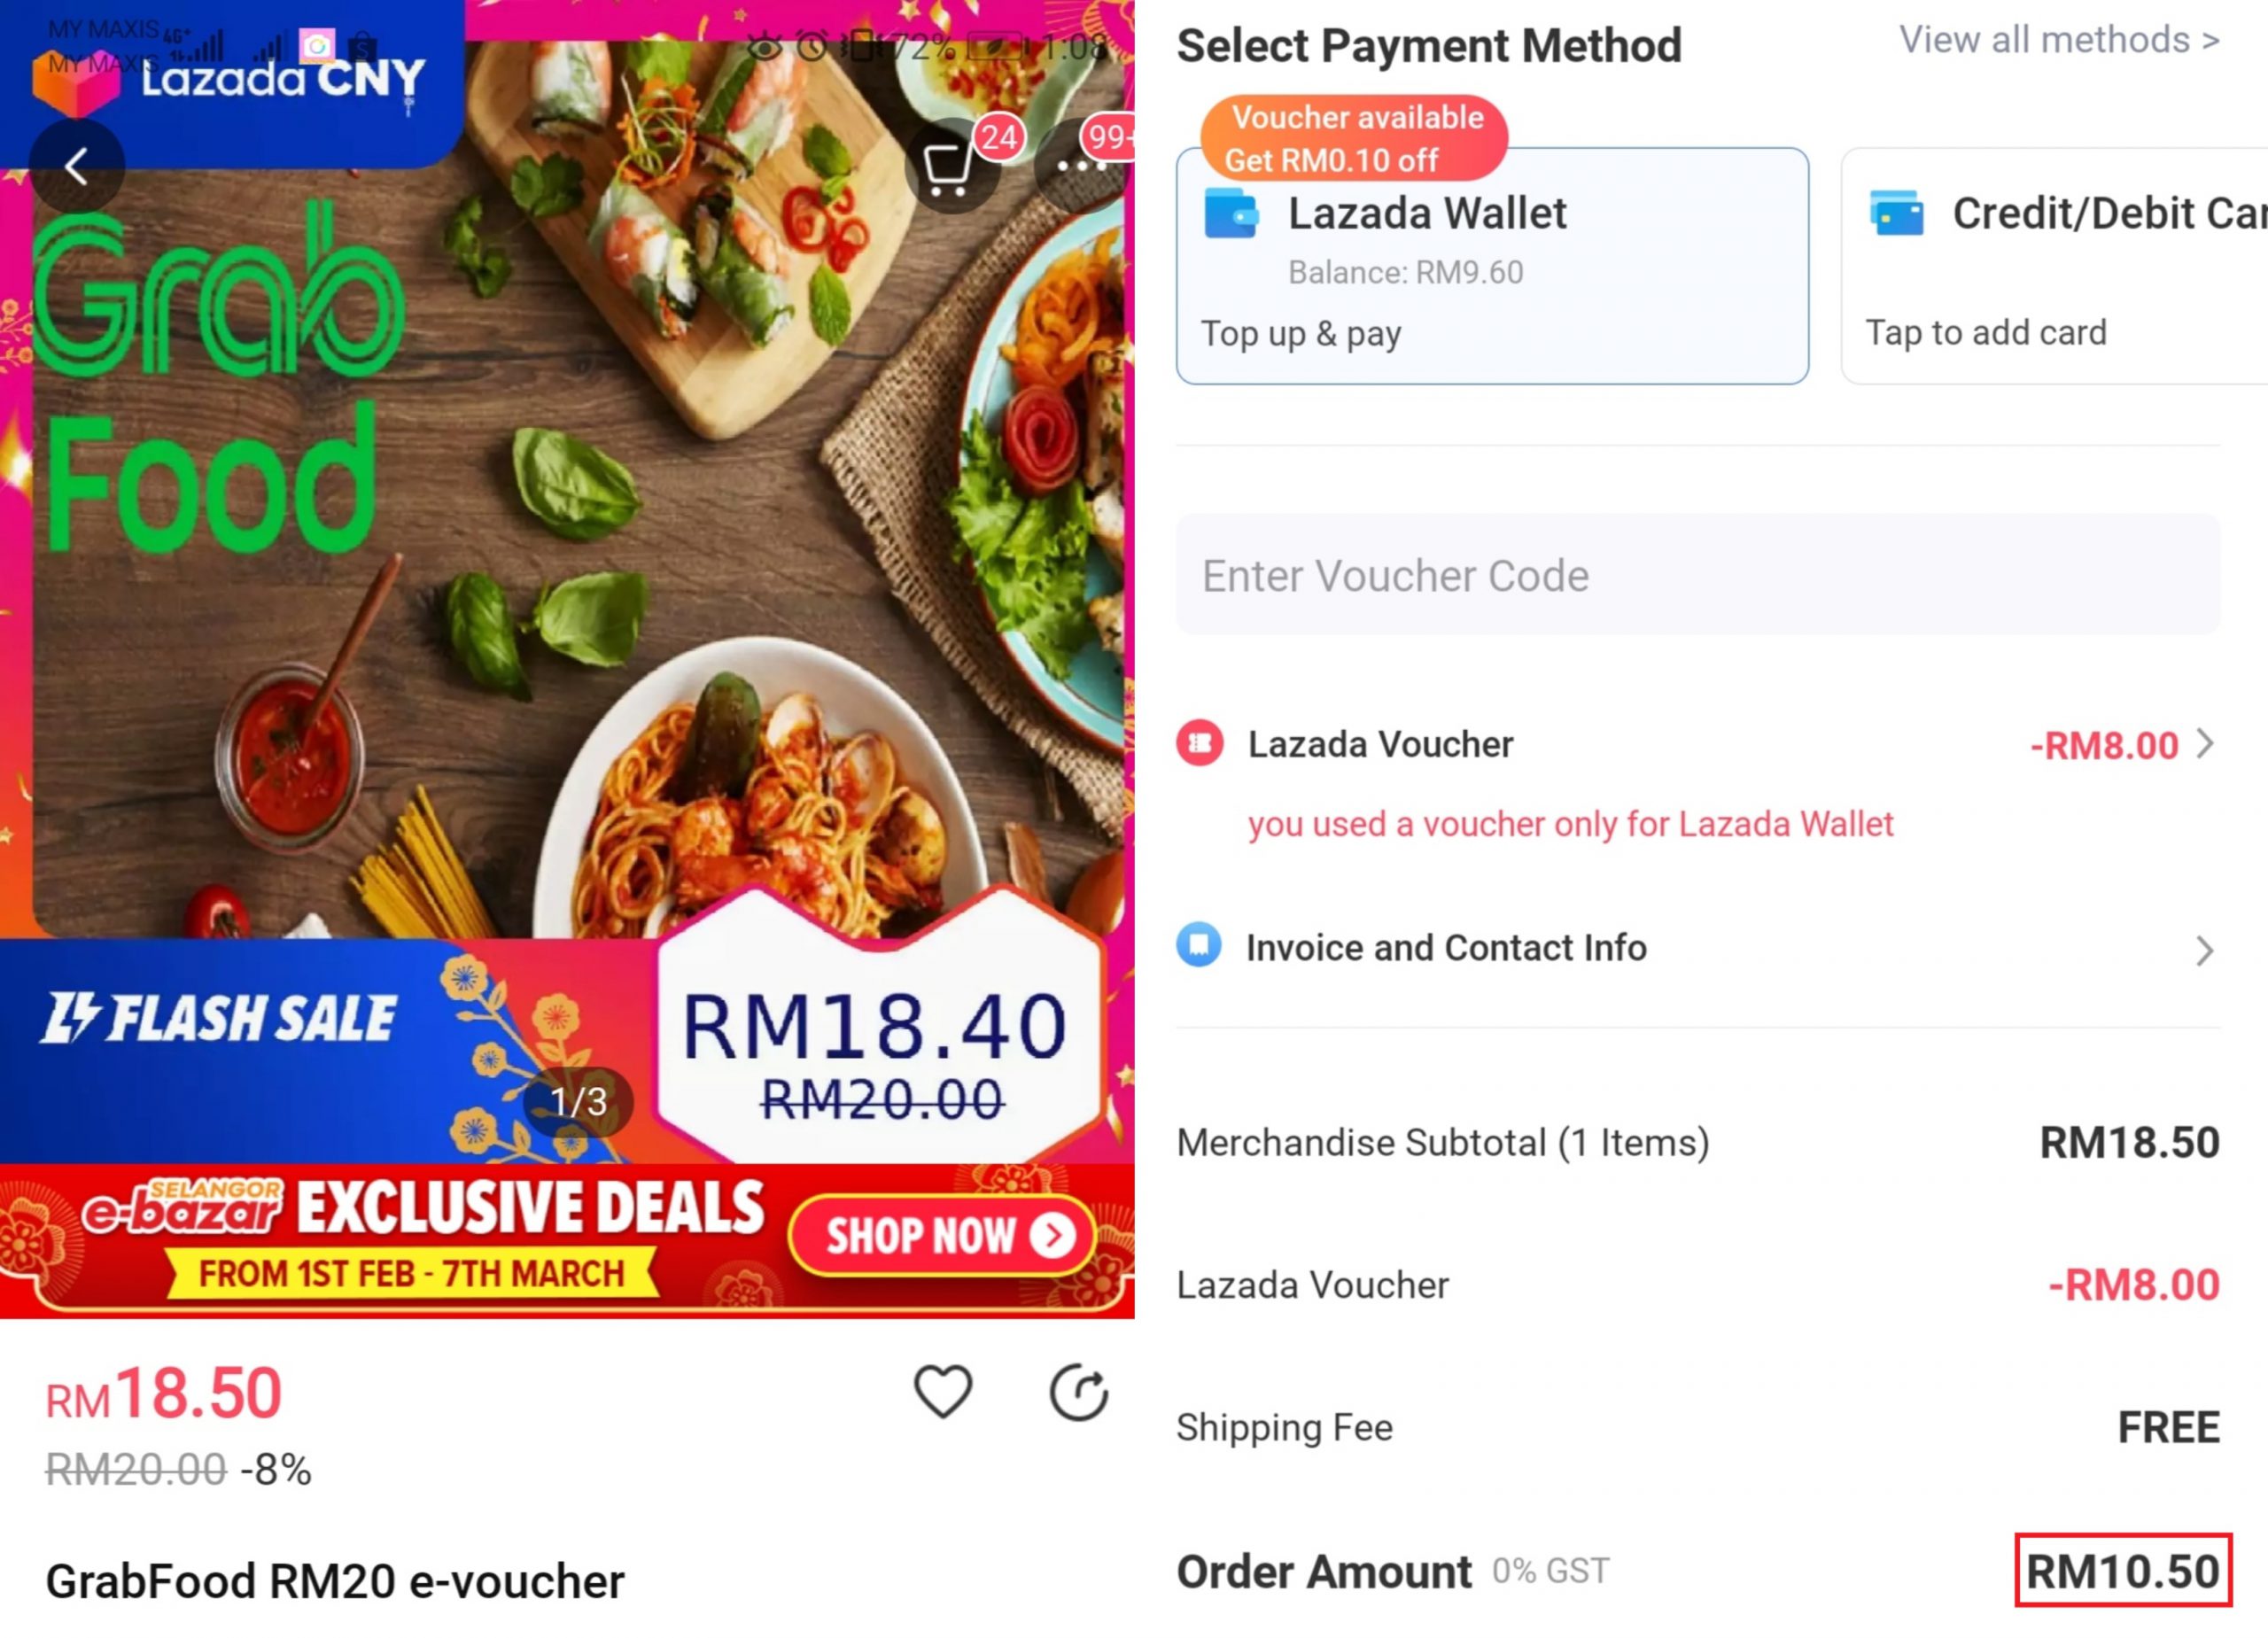Tap the share icon beside the heart

tap(1078, 1391)
